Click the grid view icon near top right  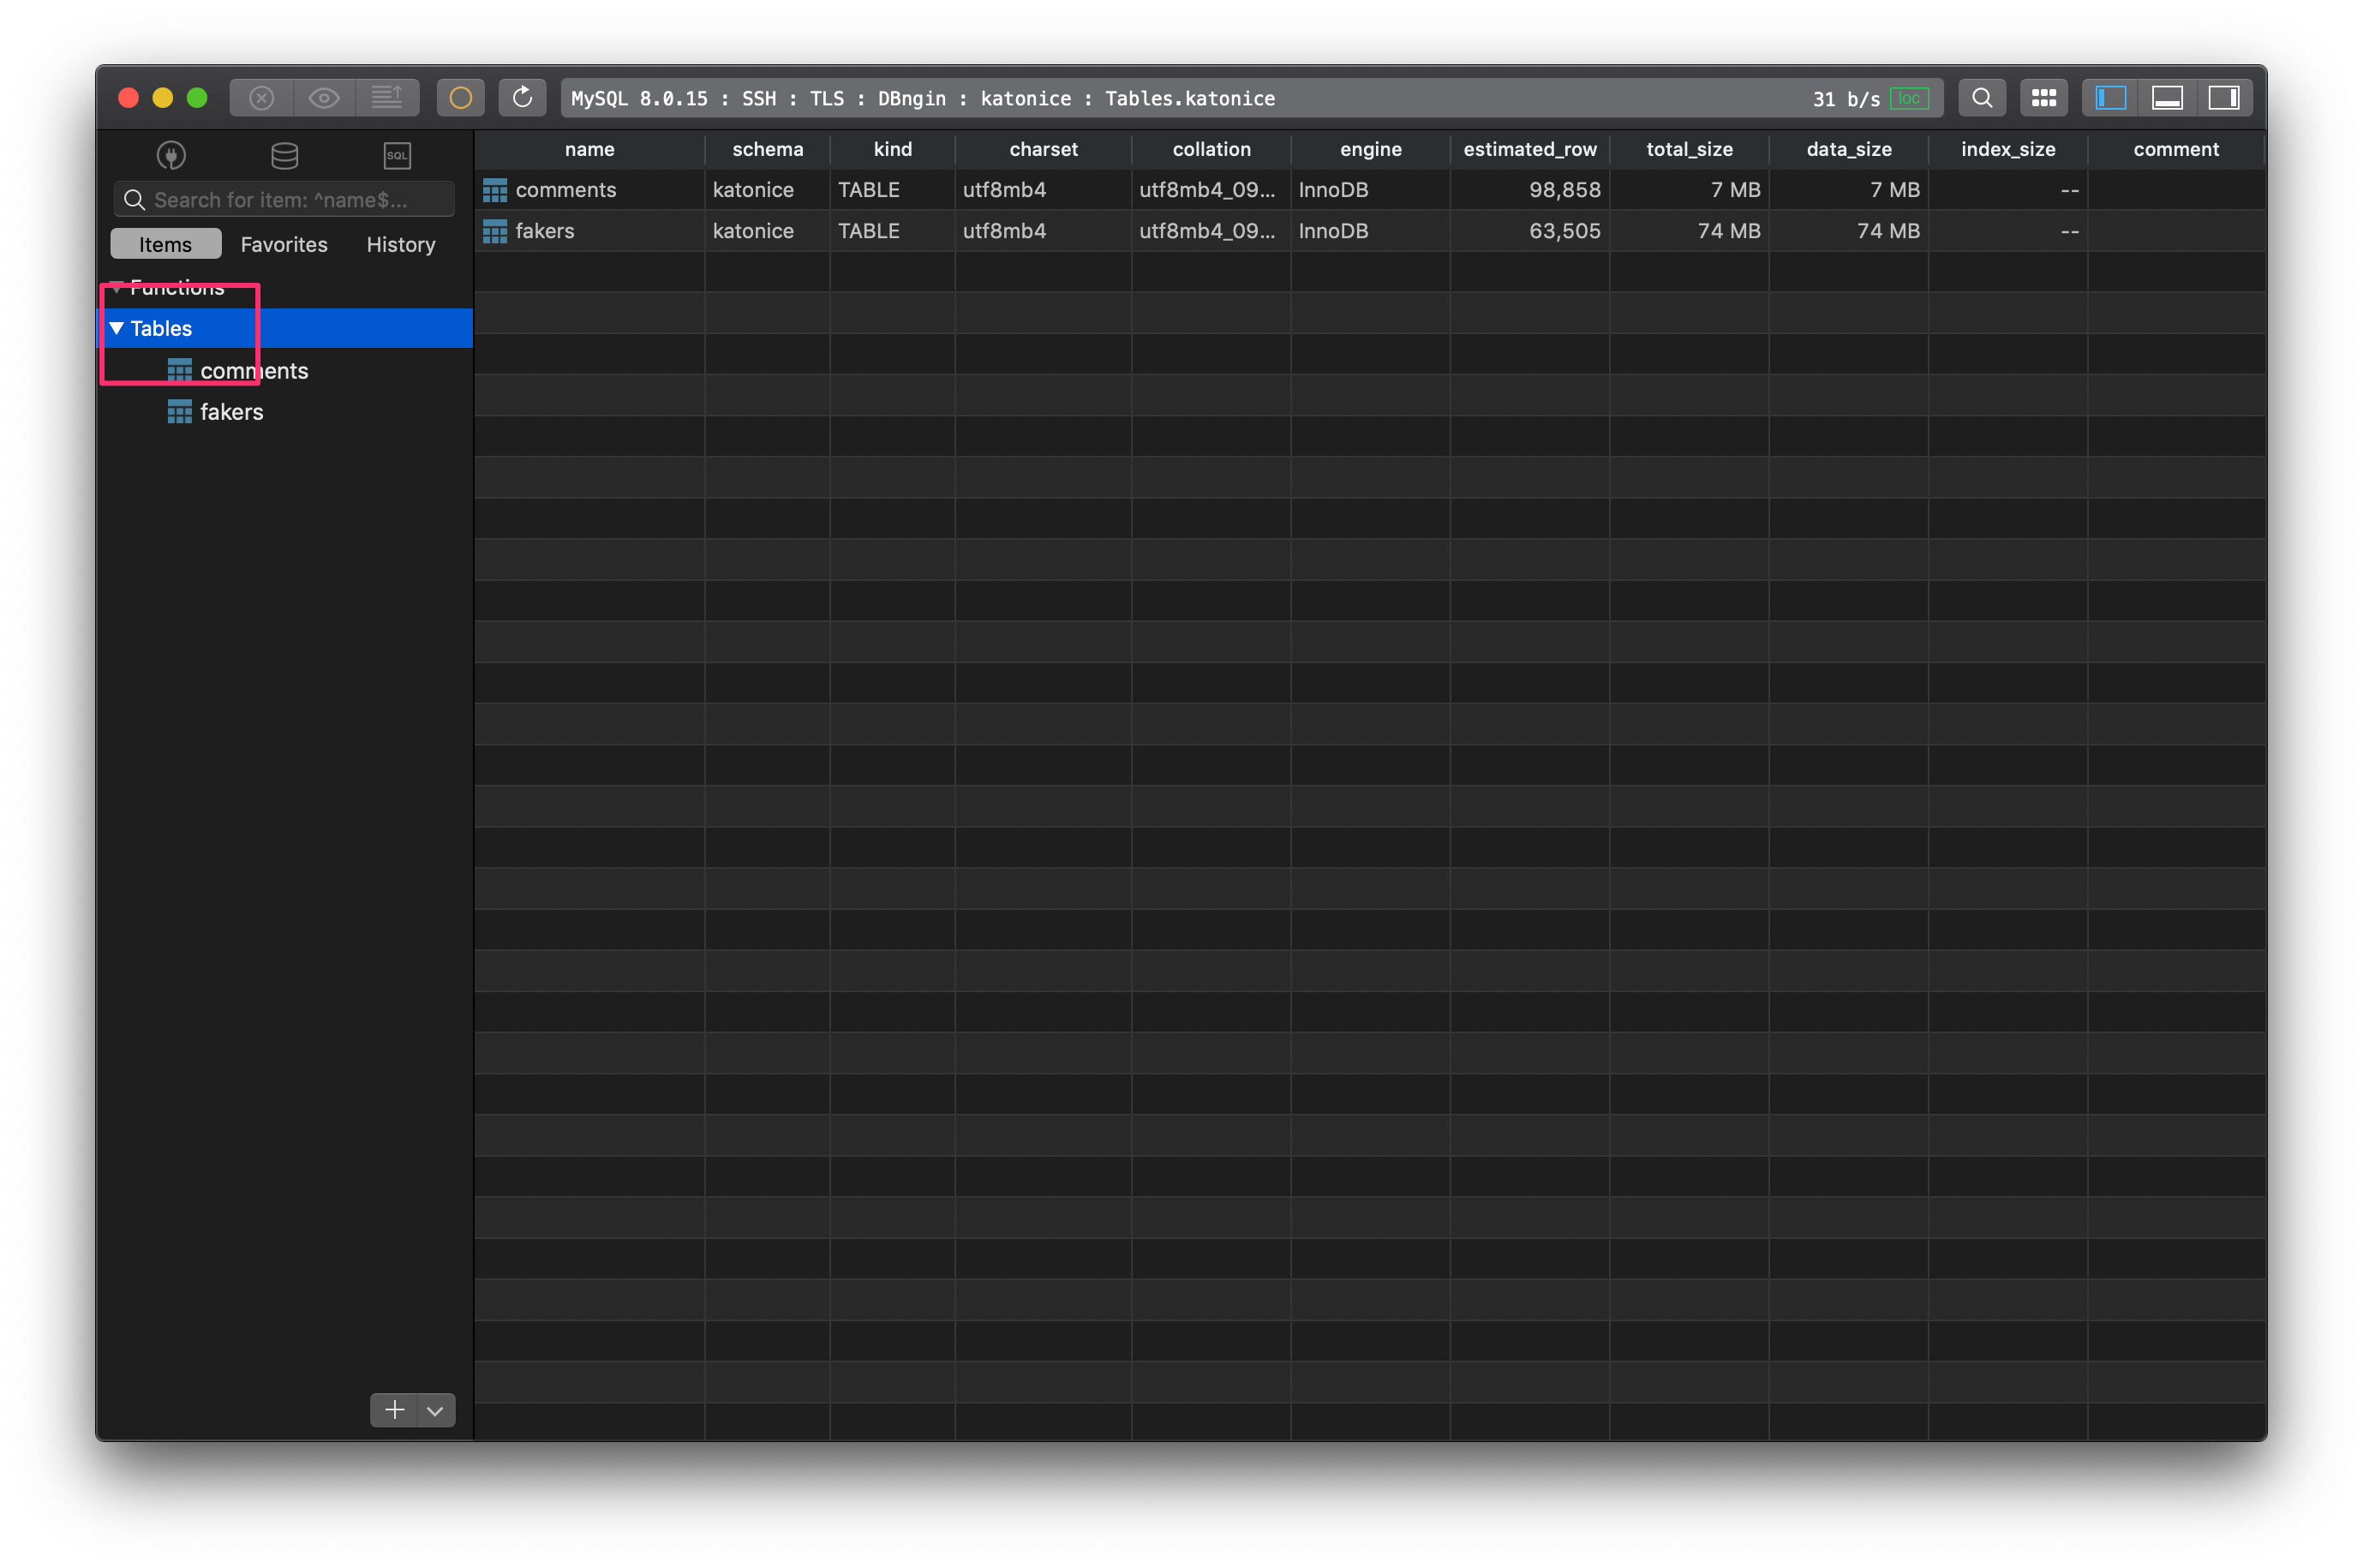[x=2043, y=97]
